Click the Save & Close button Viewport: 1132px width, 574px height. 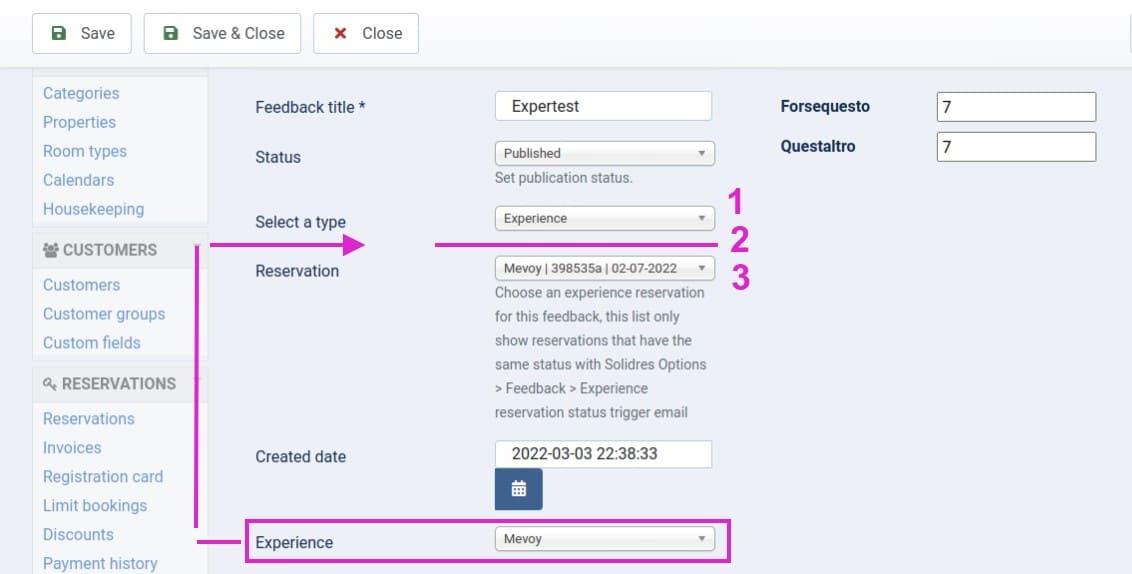pyautogui.click(x=224, y=33)
